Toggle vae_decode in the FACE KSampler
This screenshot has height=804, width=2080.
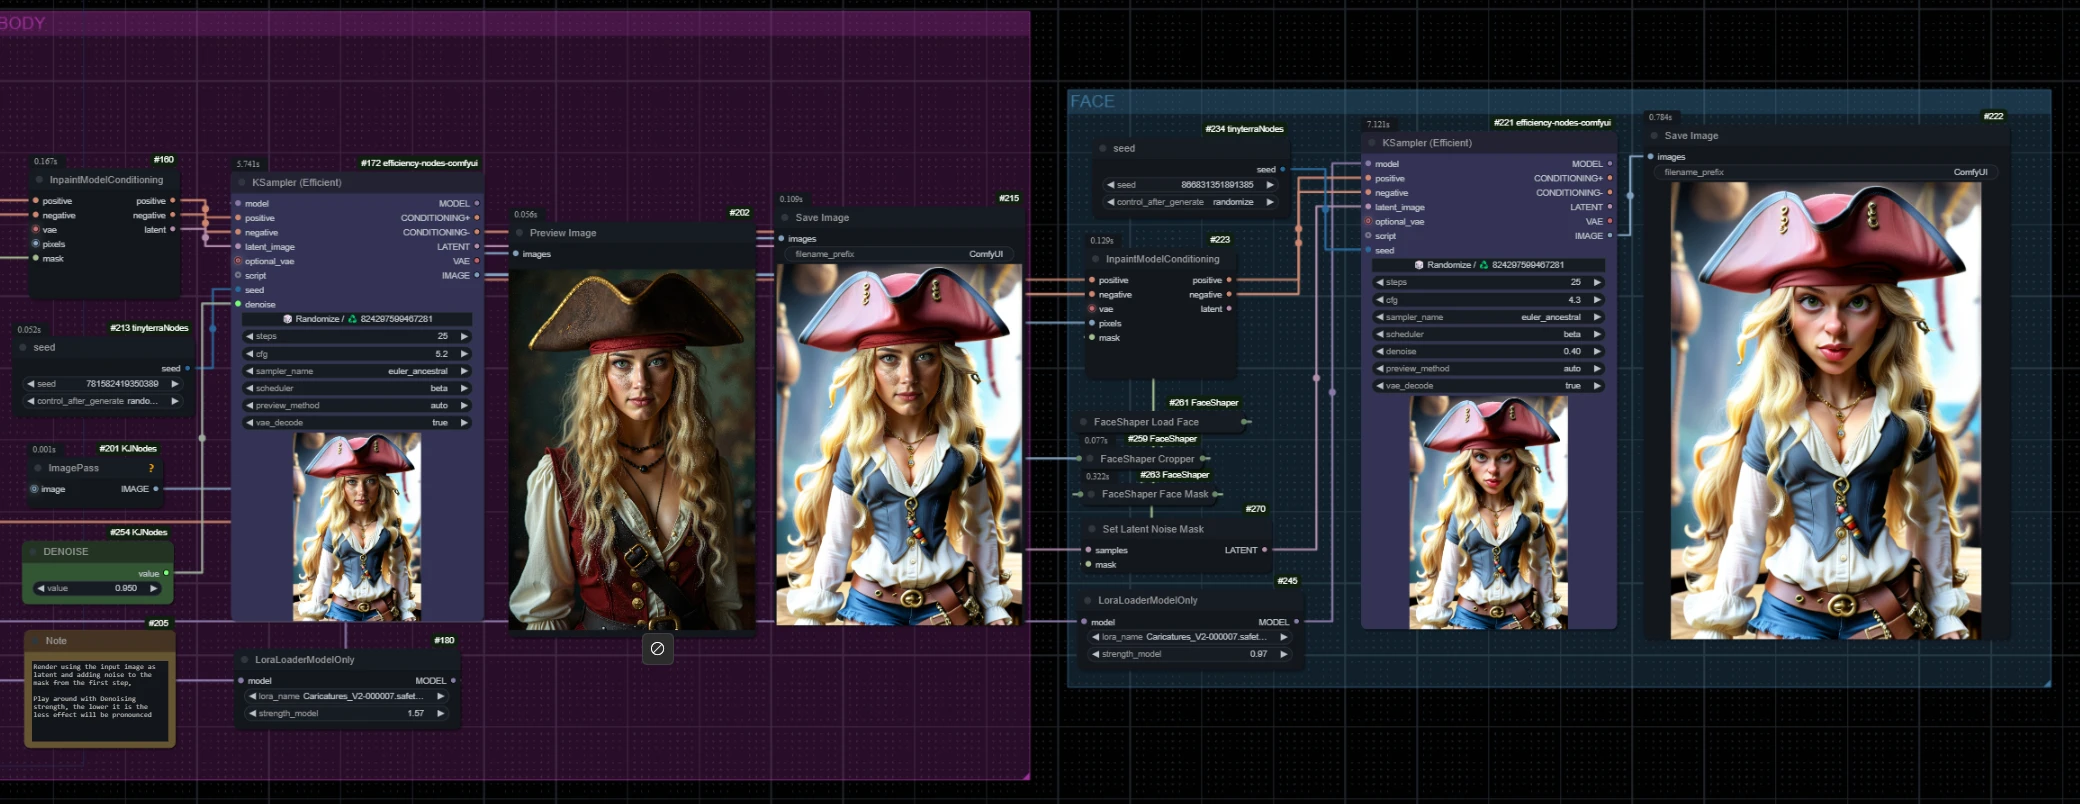[1489, 386]
